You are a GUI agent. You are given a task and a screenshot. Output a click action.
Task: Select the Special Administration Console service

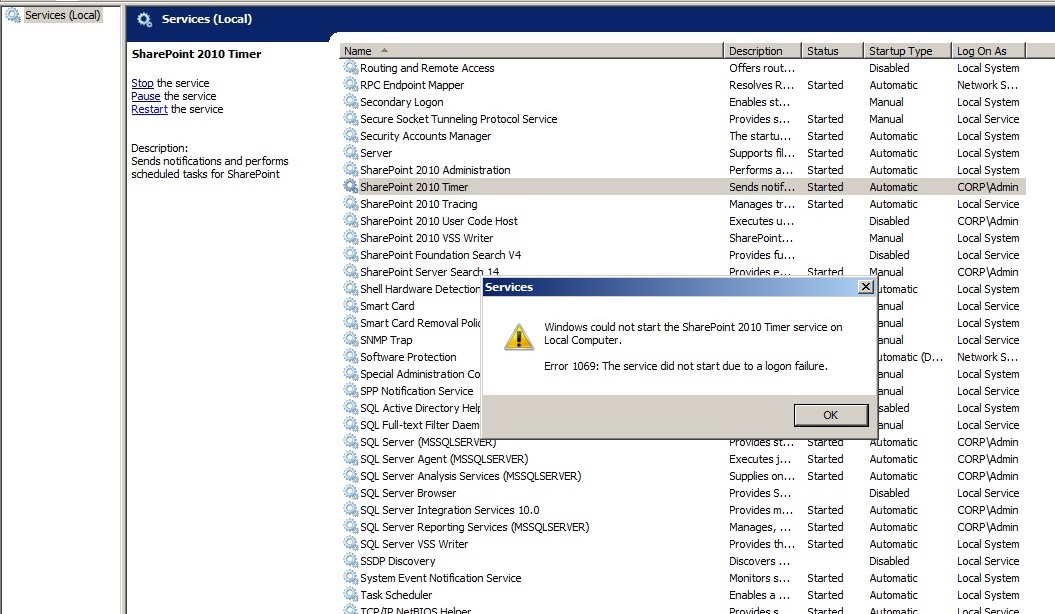[420, 374]
